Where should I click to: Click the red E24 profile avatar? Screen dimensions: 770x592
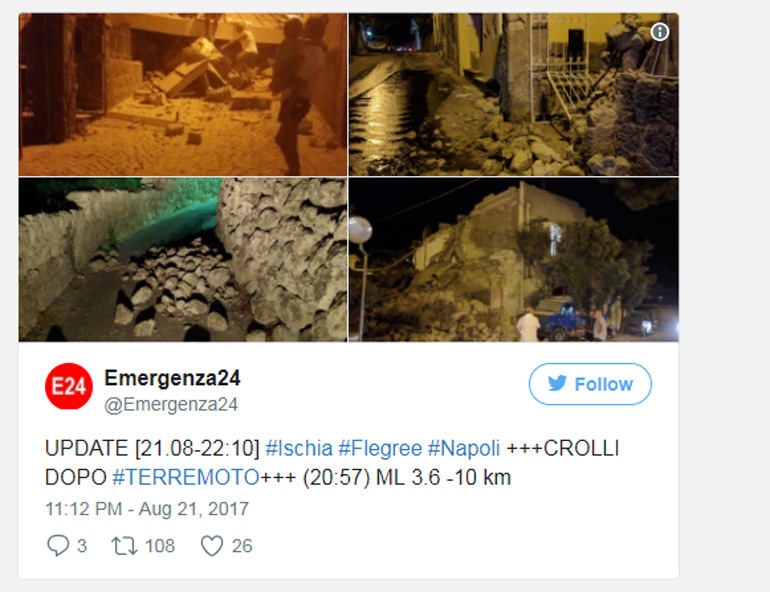[69, 386]
